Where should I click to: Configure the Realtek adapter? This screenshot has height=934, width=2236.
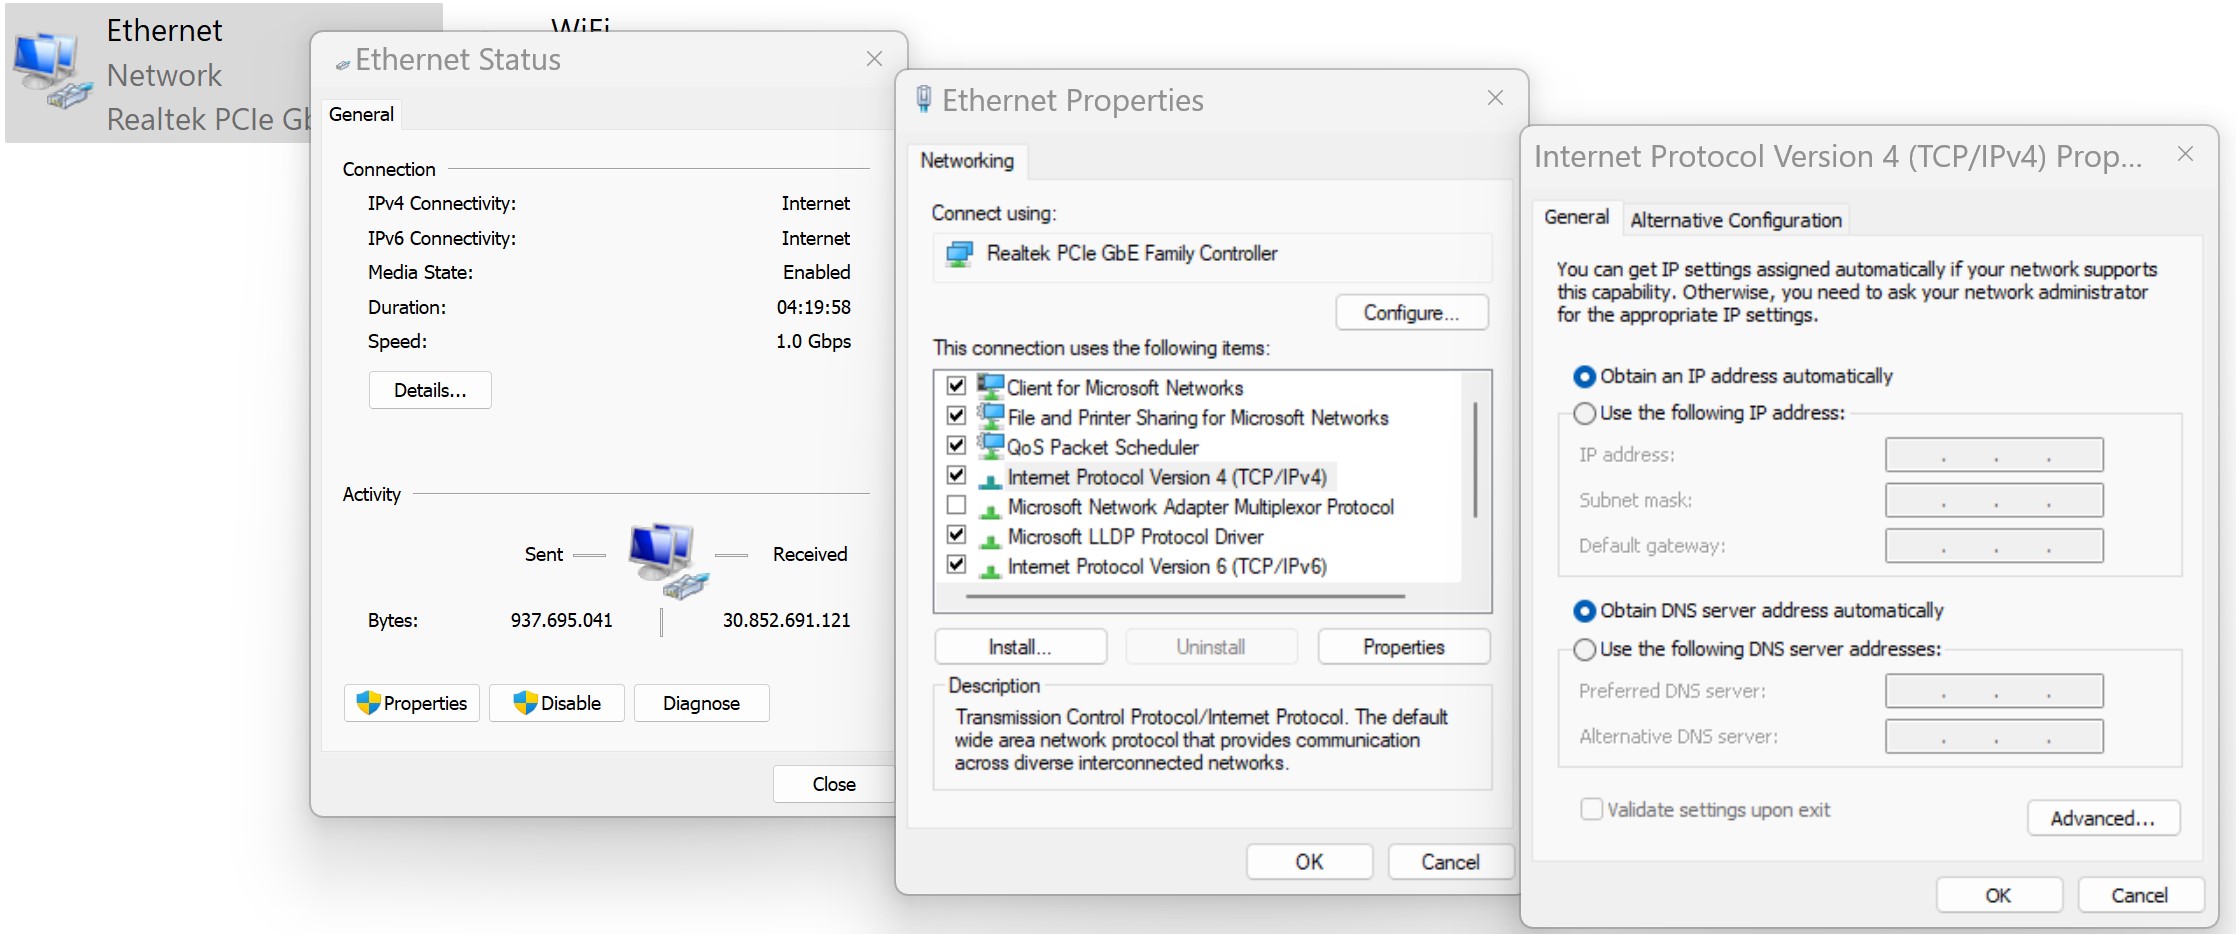pyautogui.click(x=1411, y=313)
